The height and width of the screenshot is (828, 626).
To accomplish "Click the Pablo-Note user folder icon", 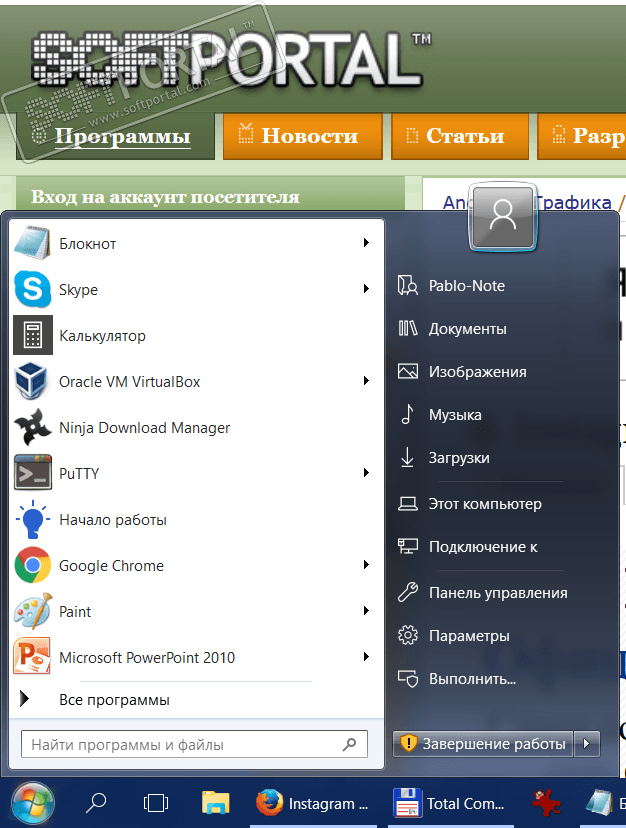I will click(407, 286).
